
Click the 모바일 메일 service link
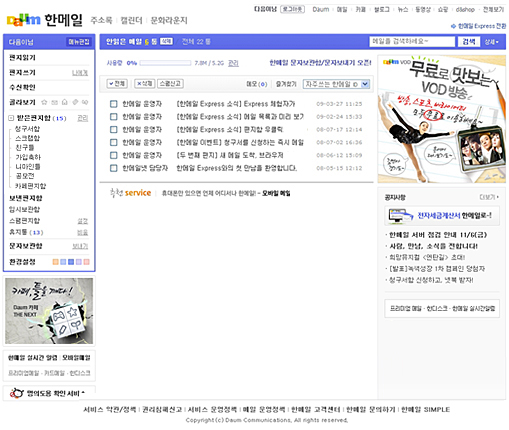pos(276,193)
